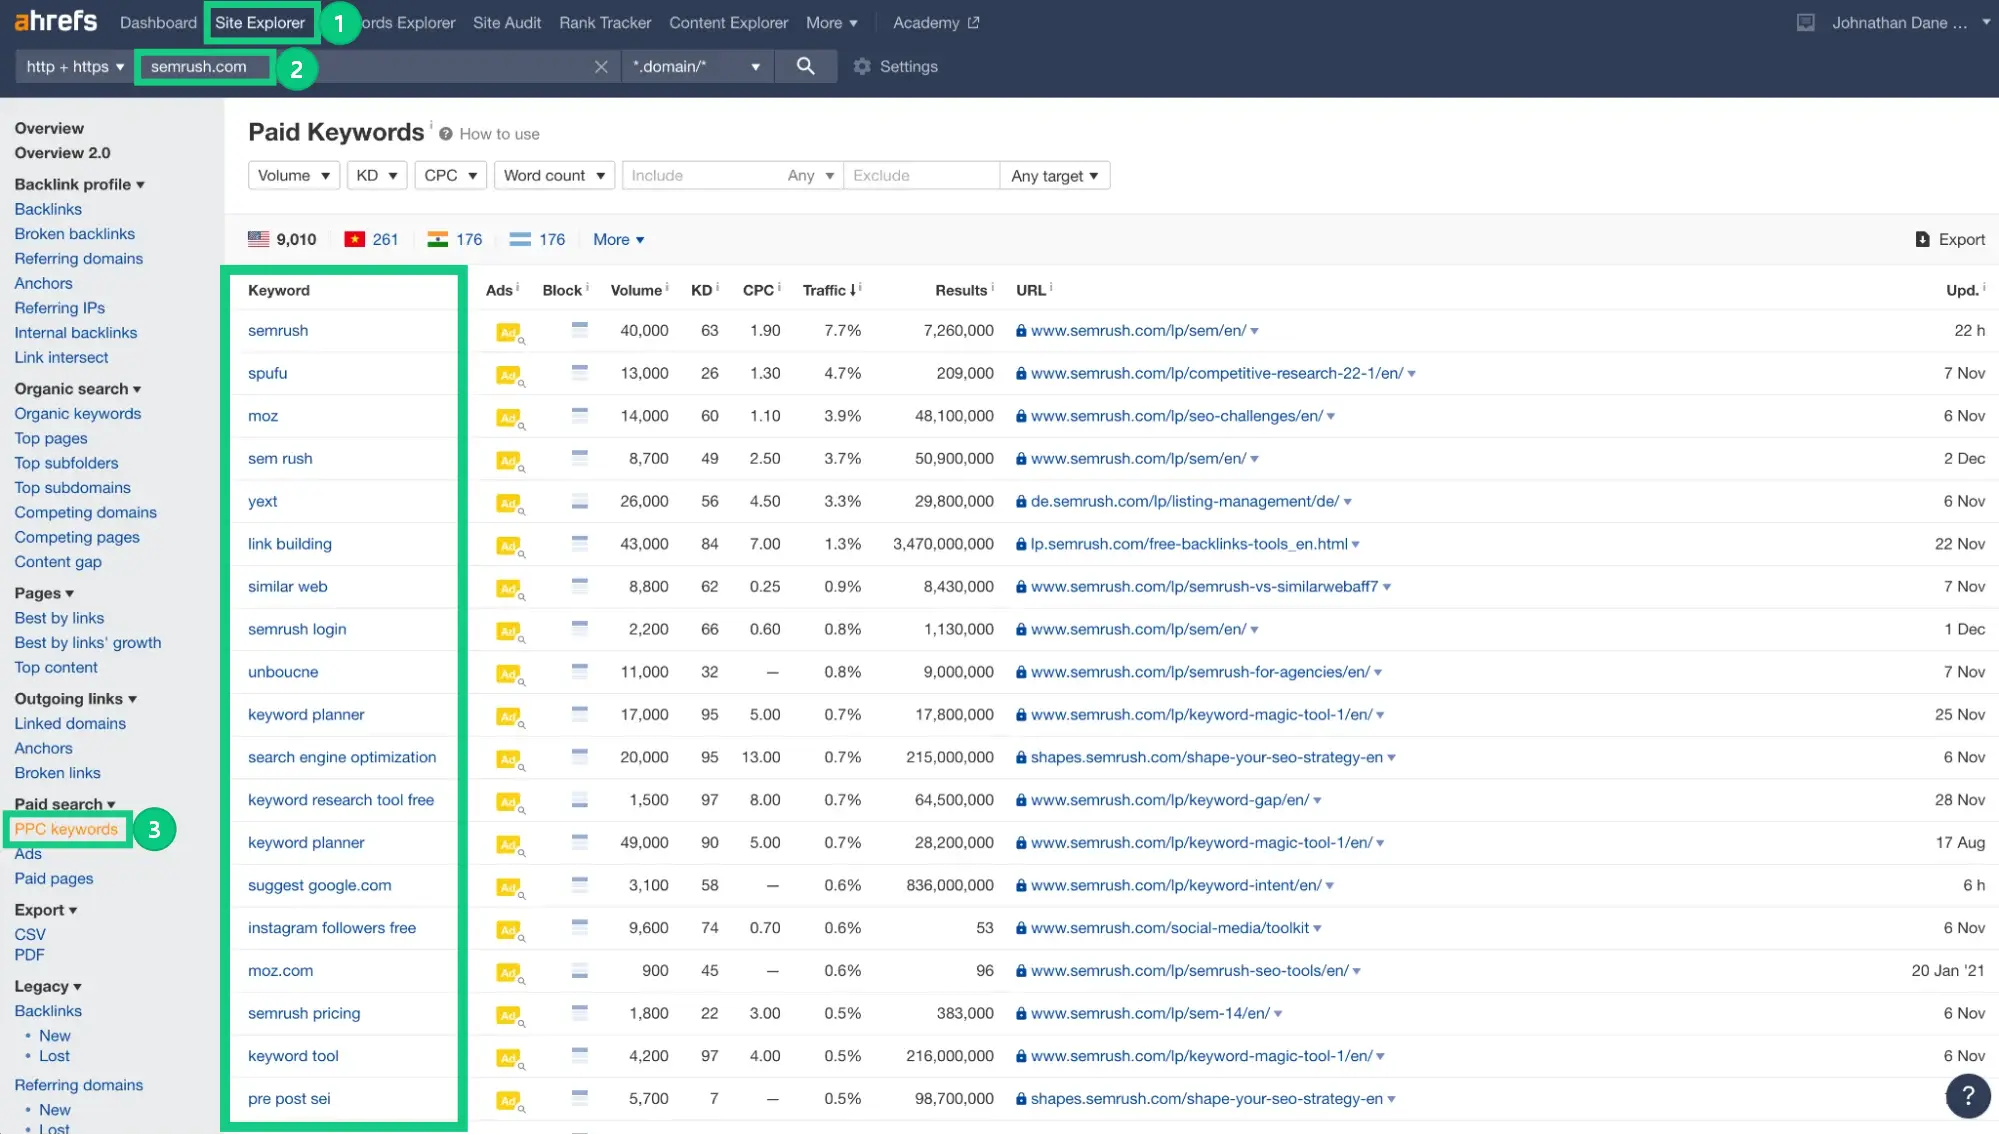Collapse the Organic search section
Image resolution: width=1999 pixels, height=1135 pixels.
(77, 389)
